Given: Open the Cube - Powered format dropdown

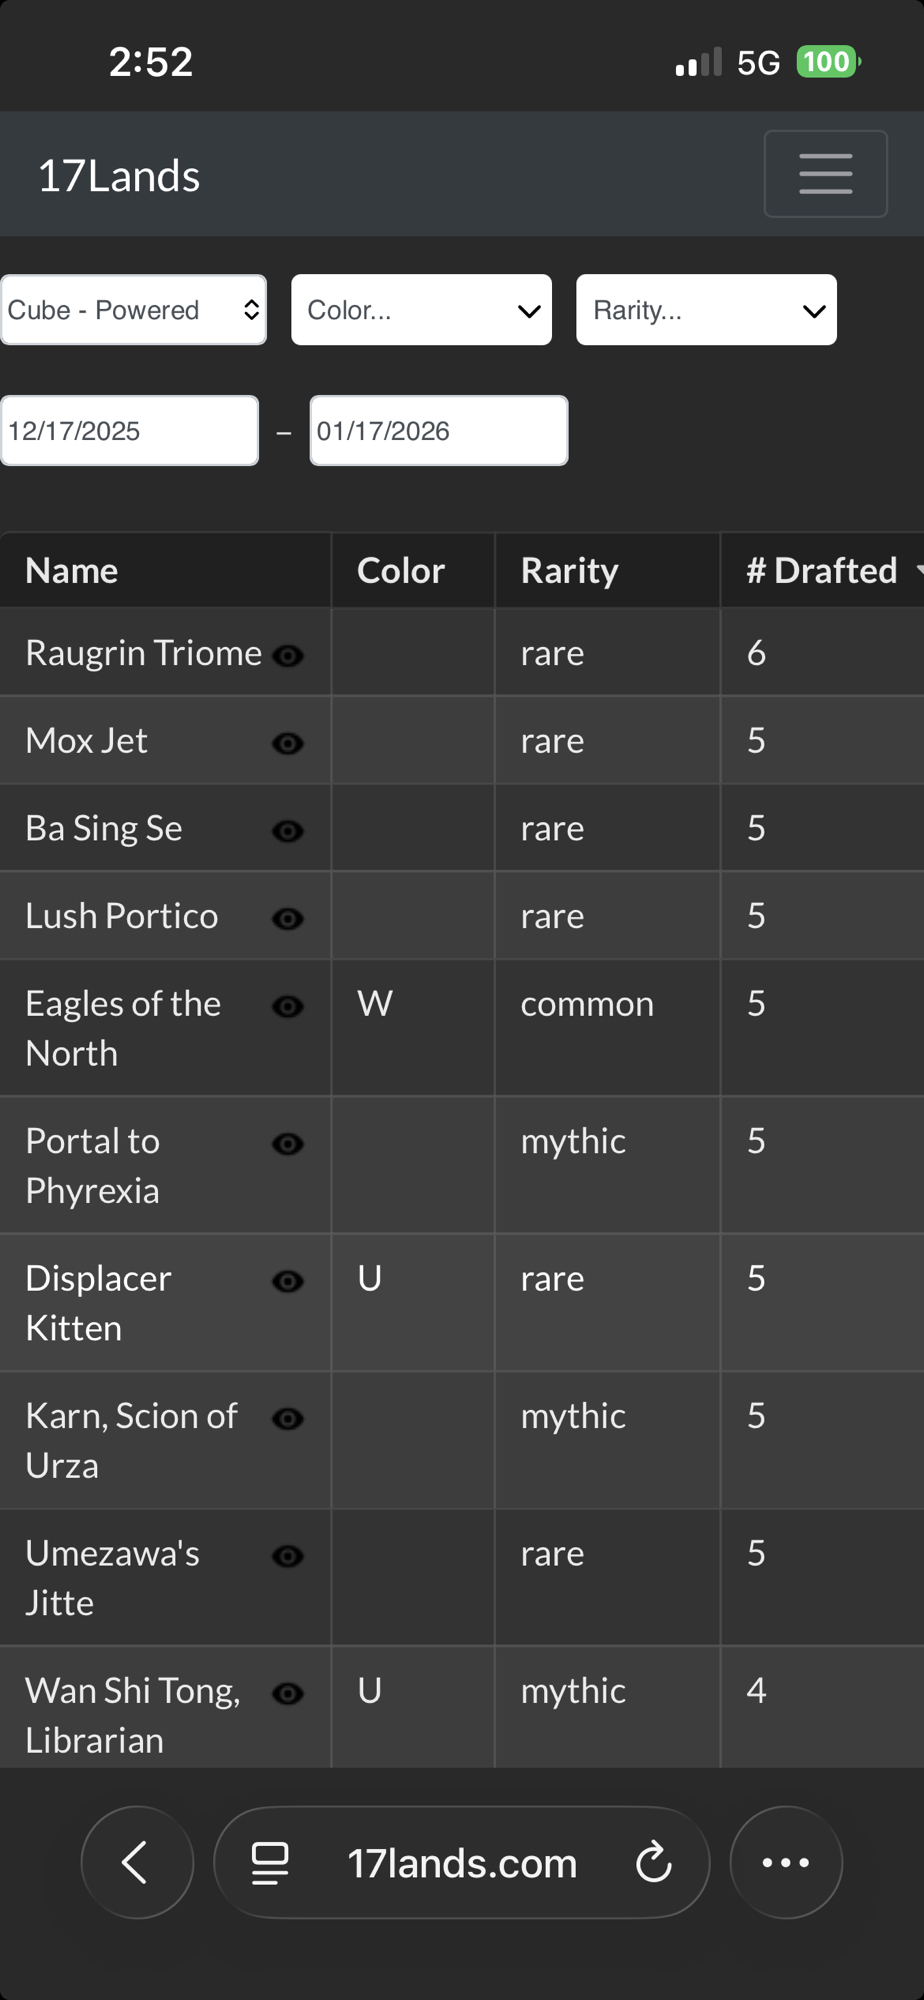Looking at the screenshot, I should (133, 310).
